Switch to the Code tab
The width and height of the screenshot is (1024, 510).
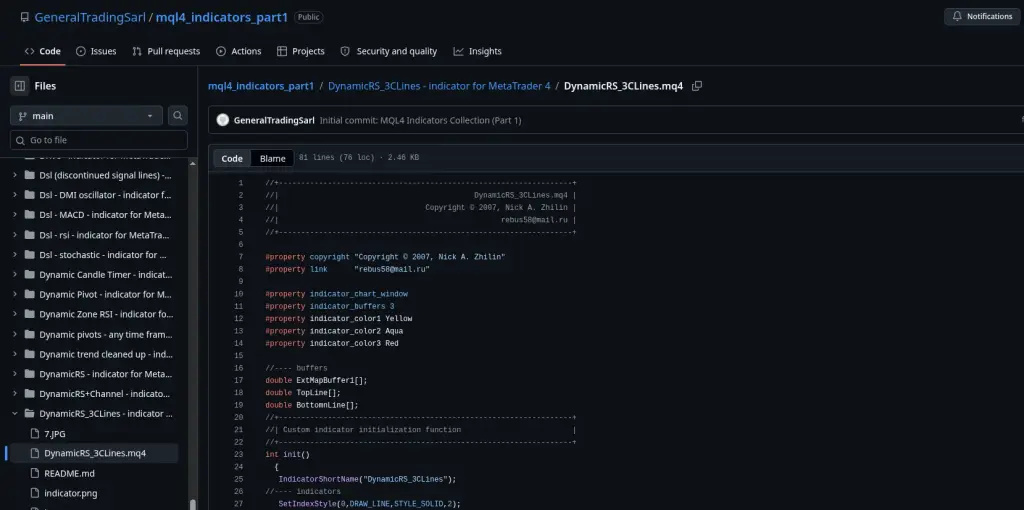(42, 51)
